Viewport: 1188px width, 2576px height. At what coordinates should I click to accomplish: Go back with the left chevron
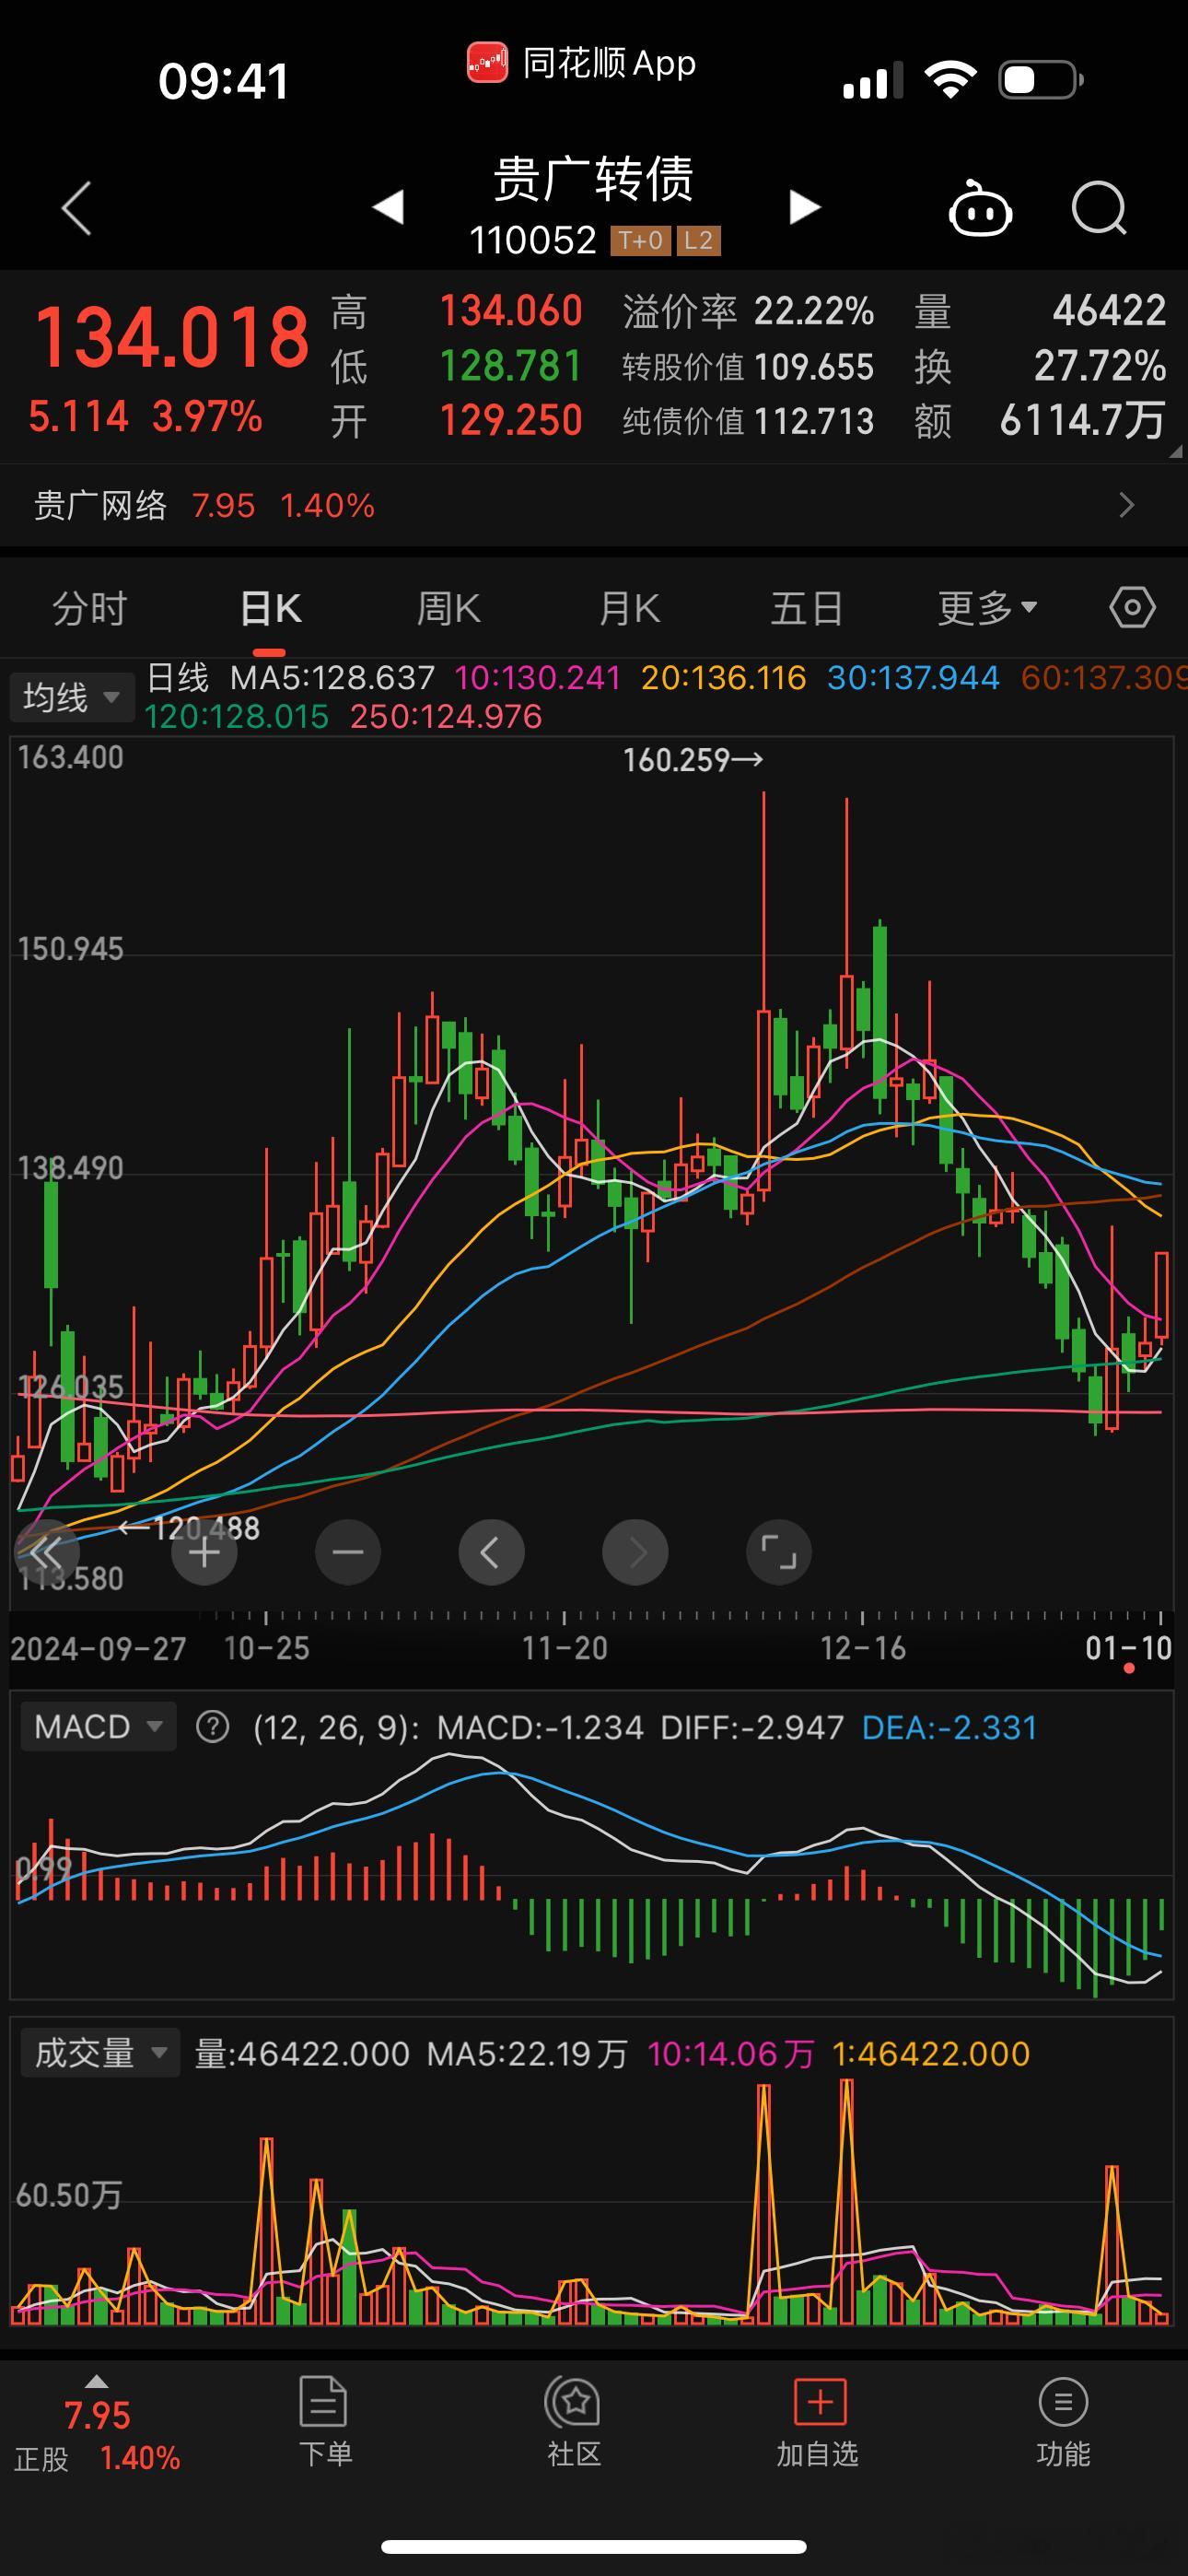77,208
